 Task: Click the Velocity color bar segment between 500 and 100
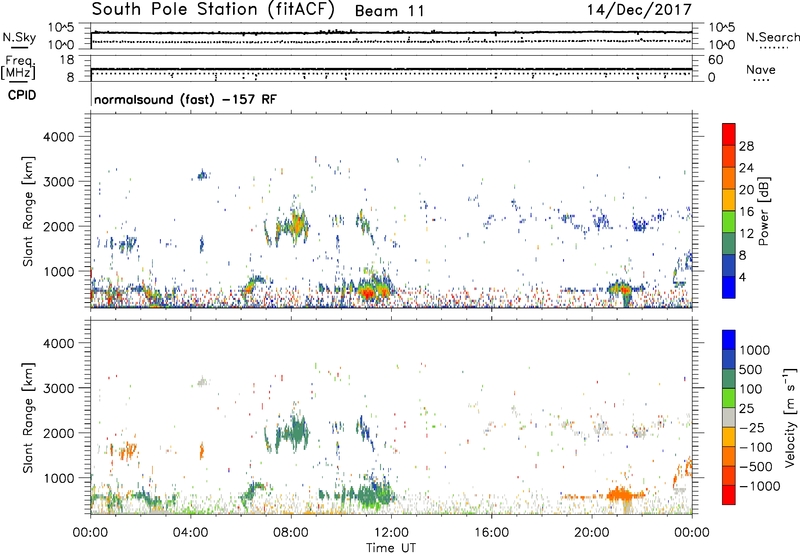(729, 379)
